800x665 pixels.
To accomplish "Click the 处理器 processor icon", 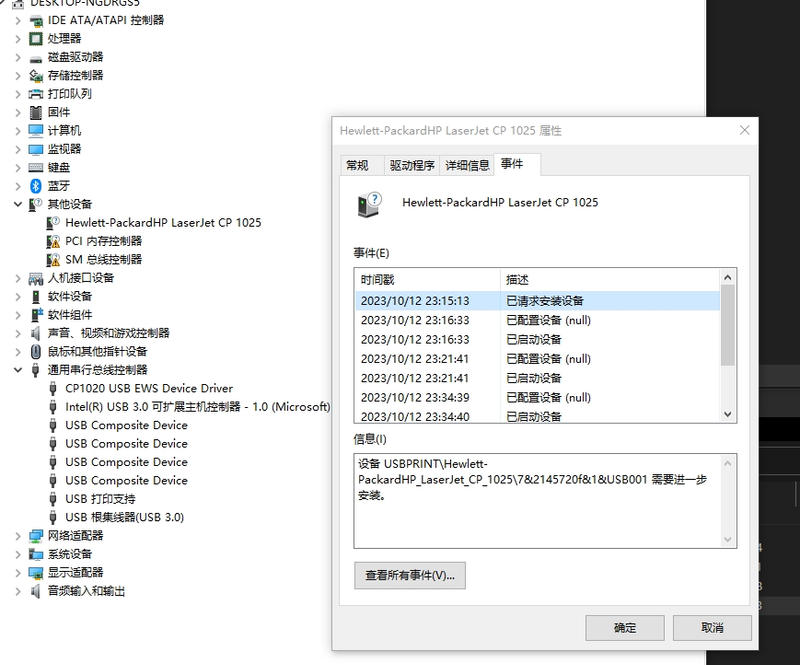I will coord(36,39).
